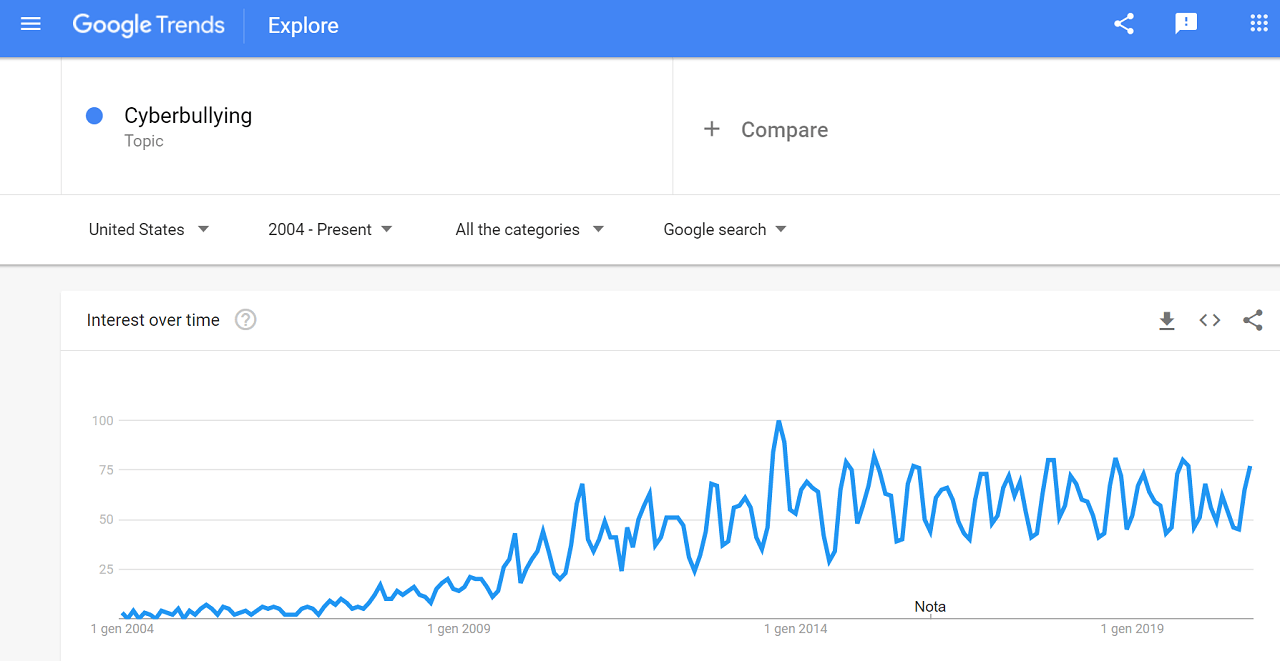Click the peak point on the trend line
Screen dimensions: 1280x661
tap(779, 421)
